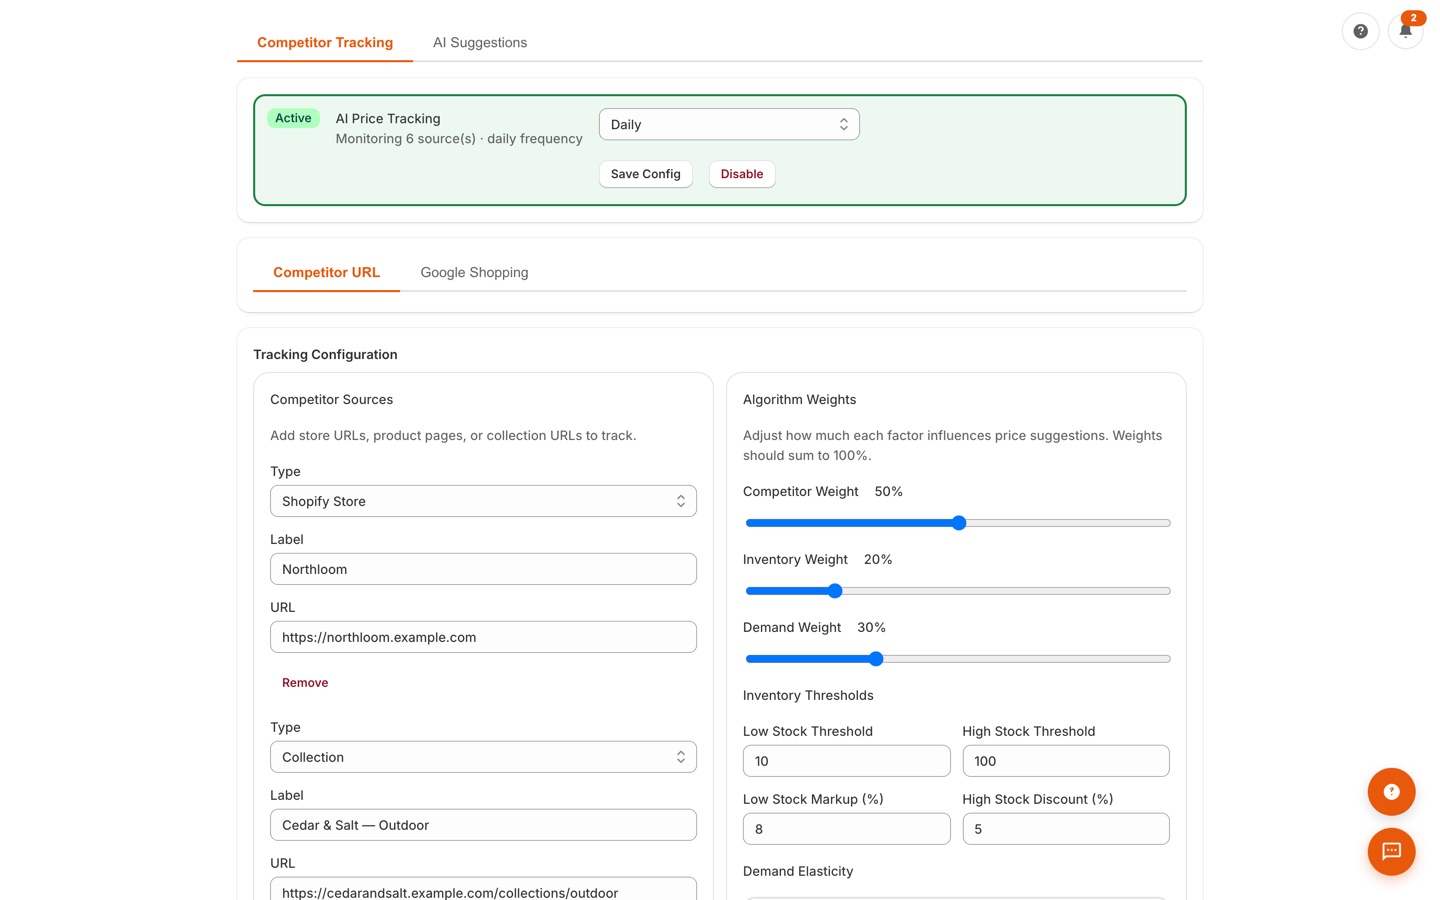The image size is (1440, 900).
Task: Click the Save Config button
Action: click(x=645, y=174)
